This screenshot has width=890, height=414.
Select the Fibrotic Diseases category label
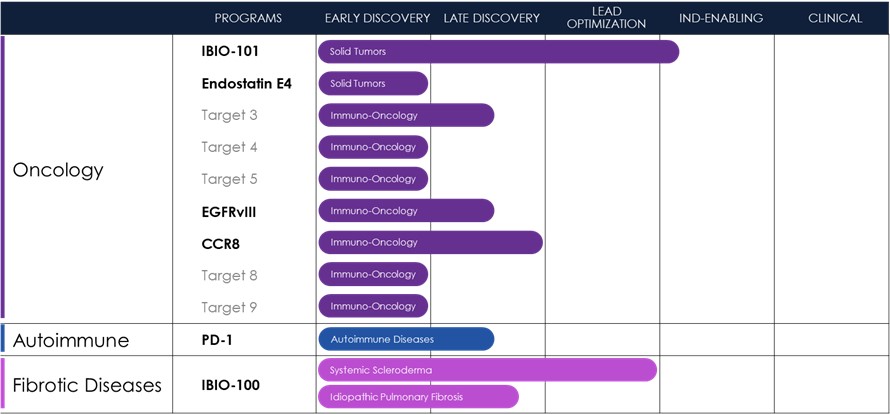(86, 385)
